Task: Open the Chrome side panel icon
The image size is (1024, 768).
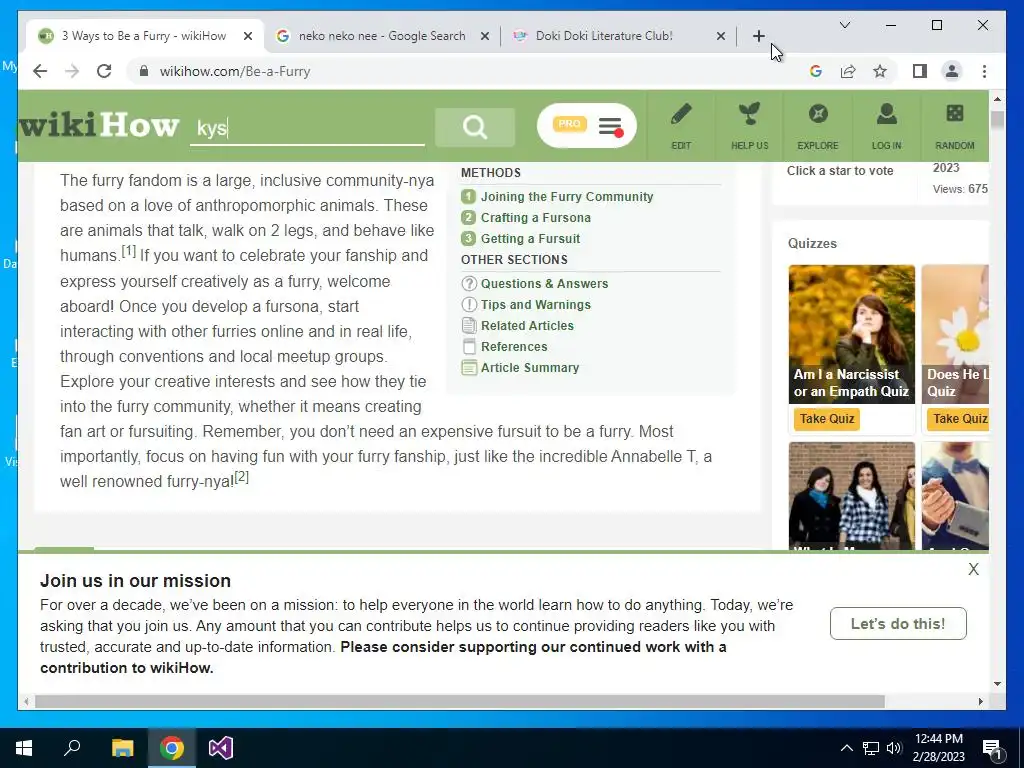Action: tap(920, 71)
